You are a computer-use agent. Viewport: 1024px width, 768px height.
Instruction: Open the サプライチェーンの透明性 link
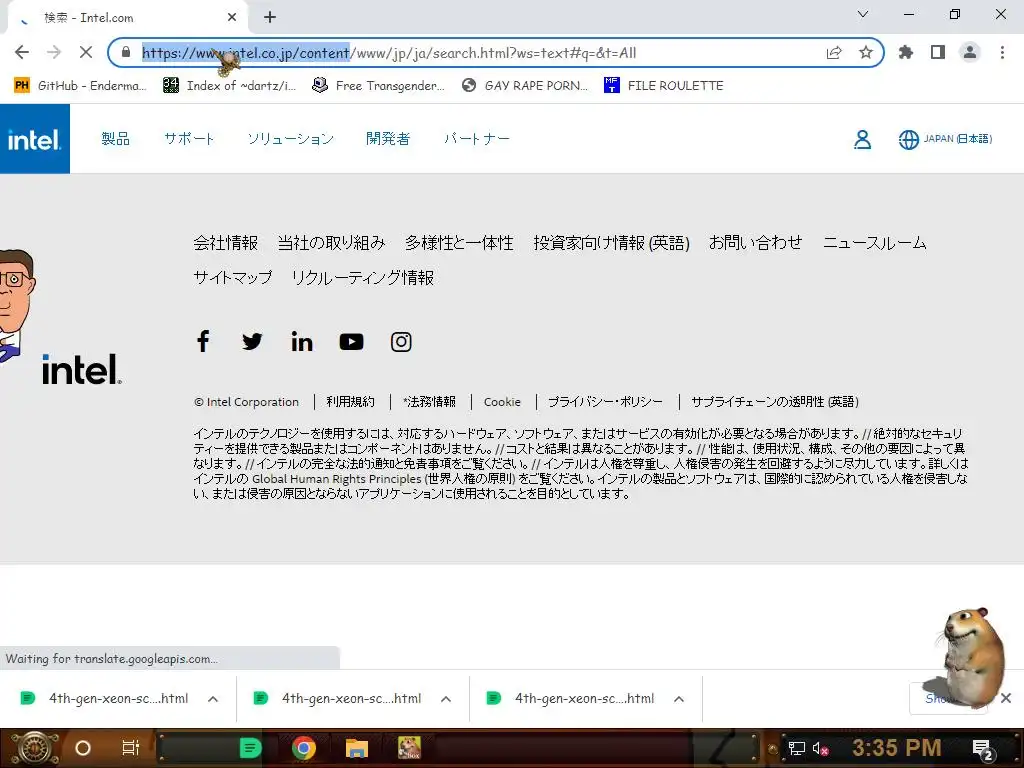[x=775, y=402]
